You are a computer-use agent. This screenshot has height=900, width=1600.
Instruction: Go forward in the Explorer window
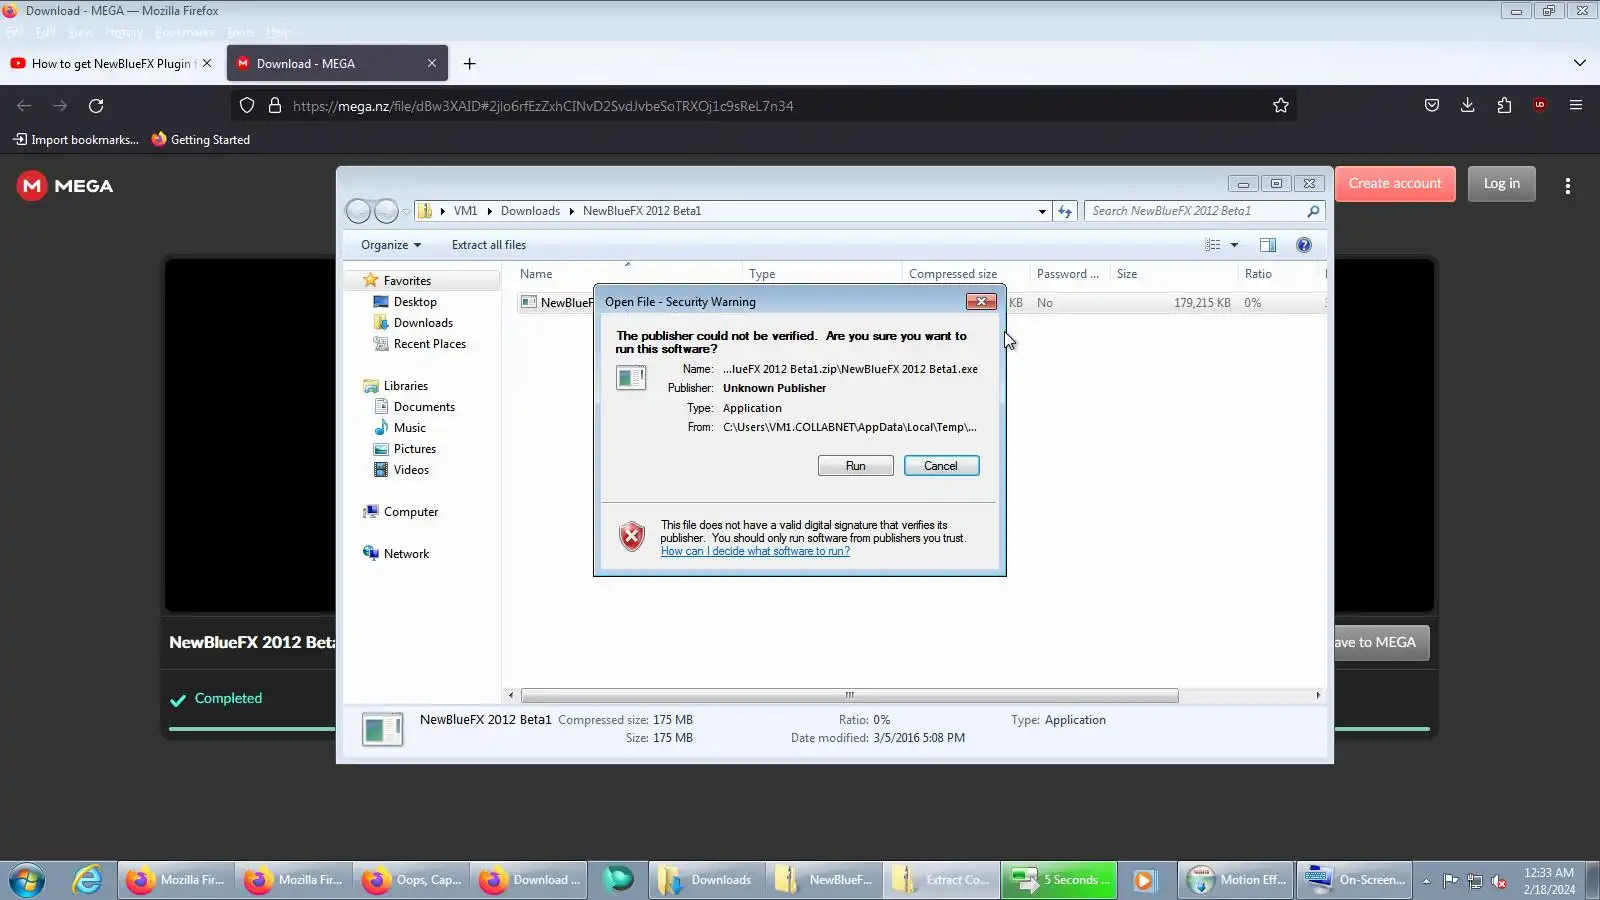386,211
